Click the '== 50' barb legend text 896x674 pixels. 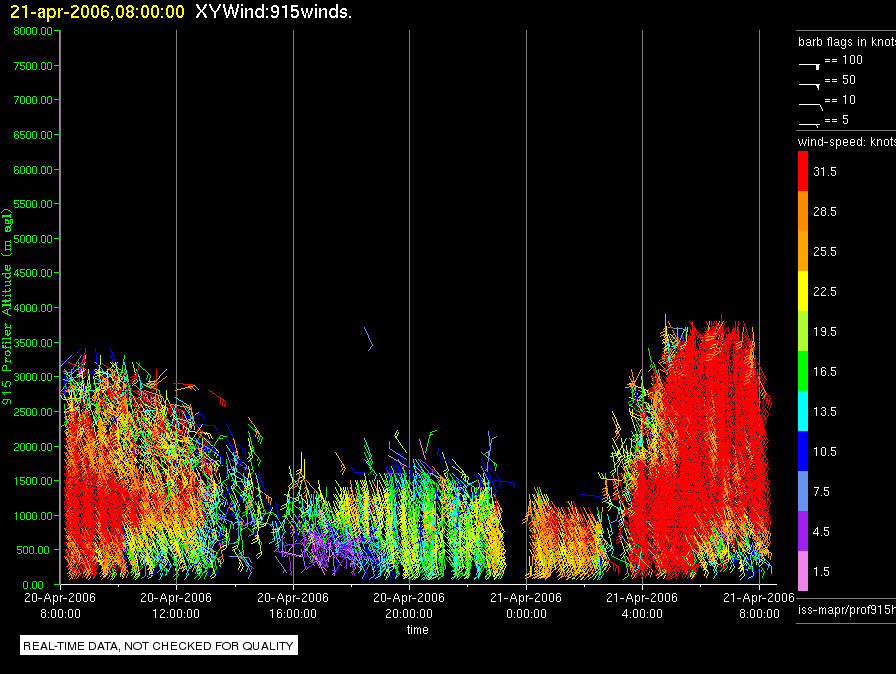coord(840,80)
